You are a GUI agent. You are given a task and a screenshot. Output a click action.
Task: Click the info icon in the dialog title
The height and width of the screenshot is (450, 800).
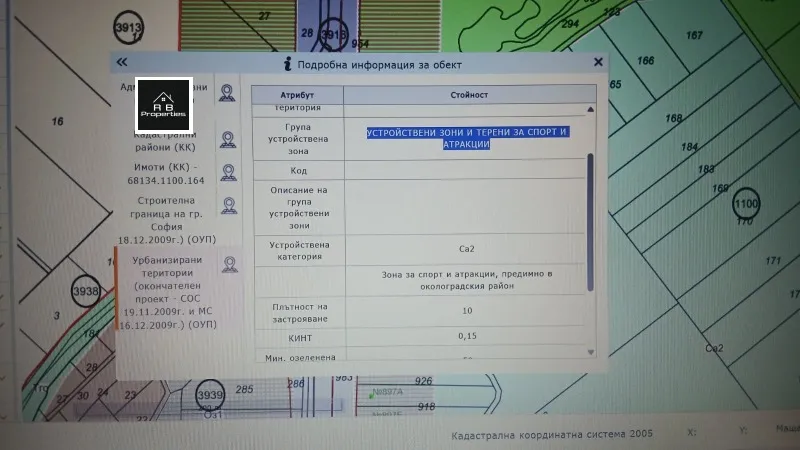[x=289, y=64]
